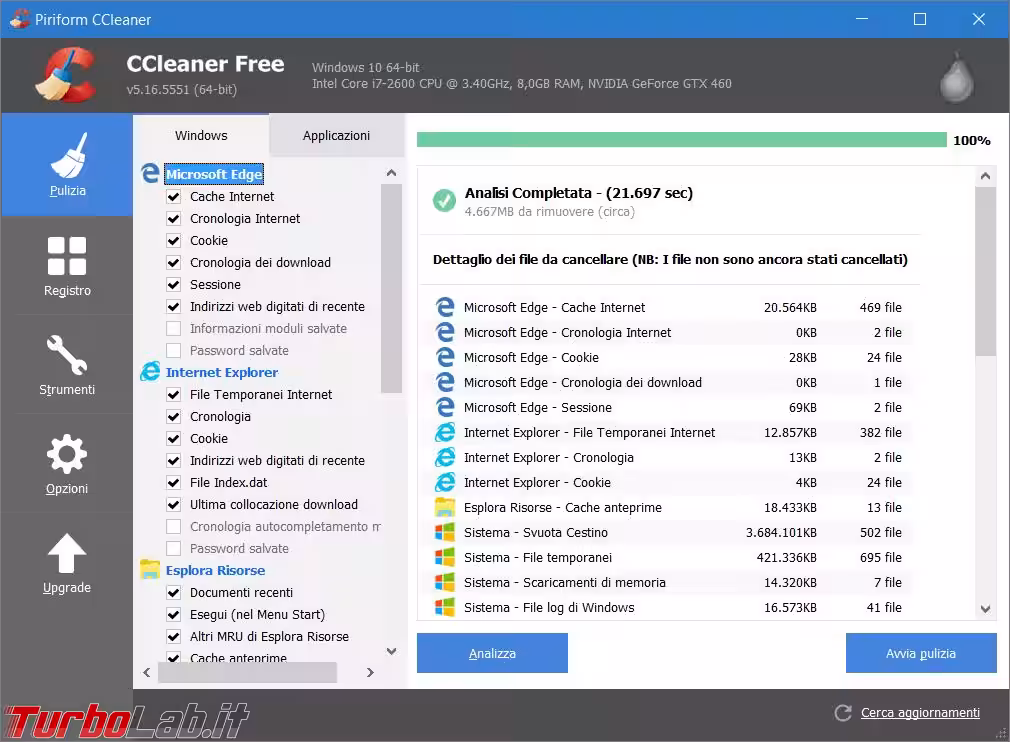Select the Internet Explorer tree header
The height and width of the screenshot is (742, 1010).
(x=222, y=372)
